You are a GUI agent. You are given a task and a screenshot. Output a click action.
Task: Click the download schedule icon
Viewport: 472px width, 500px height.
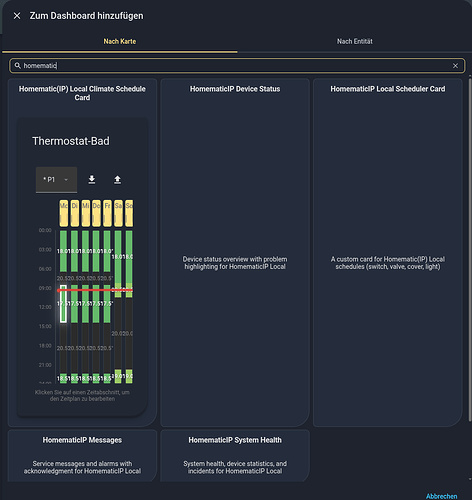tap(92, 180)
